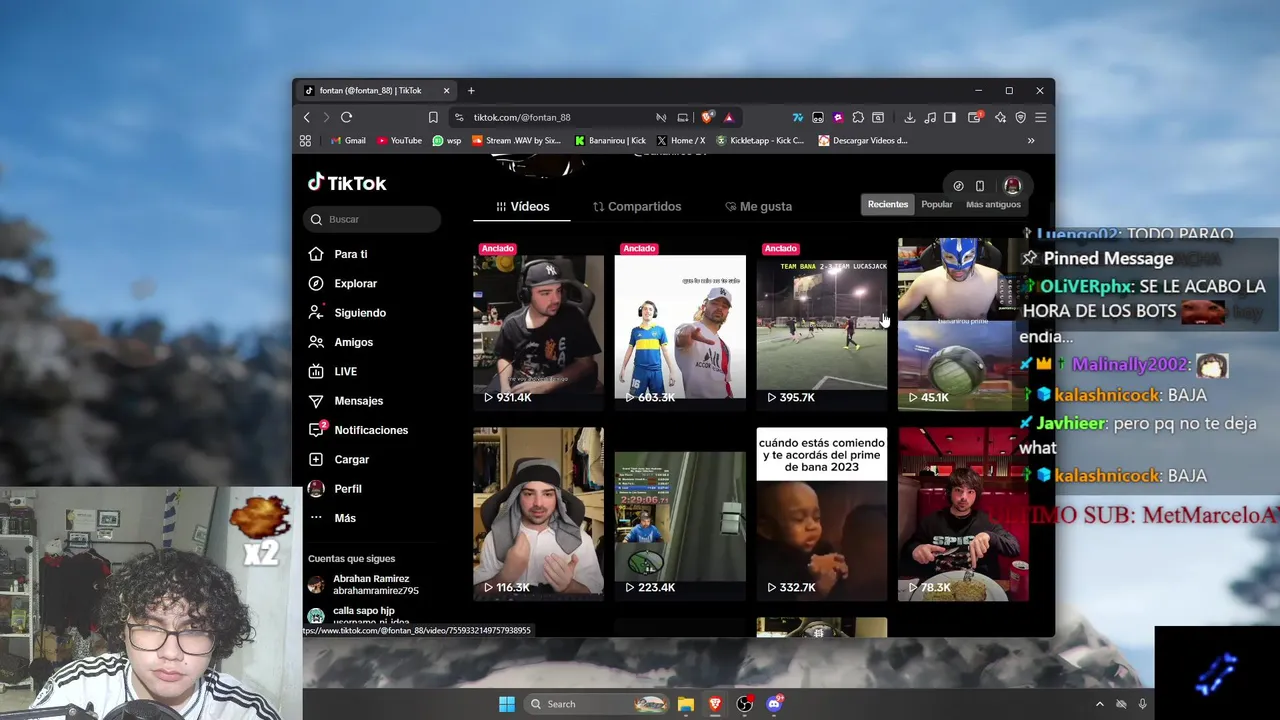The image size is (1280, 720).
Task: Expand the bookmarks overflow chevron
Action: 1031,141
